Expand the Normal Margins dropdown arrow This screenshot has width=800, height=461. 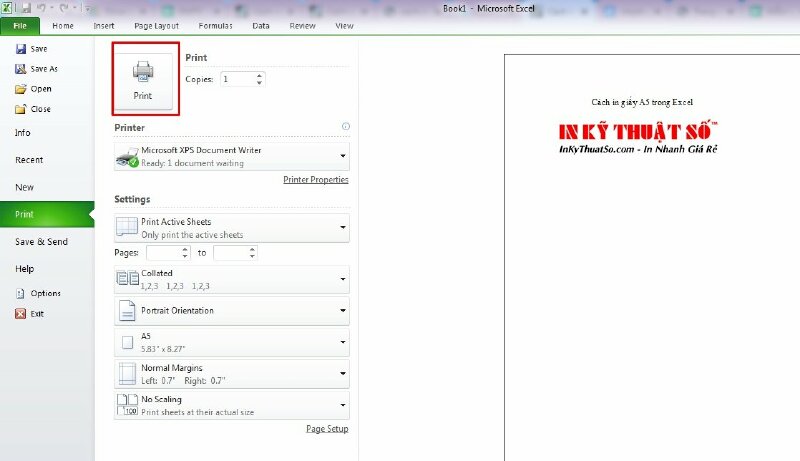343,374
